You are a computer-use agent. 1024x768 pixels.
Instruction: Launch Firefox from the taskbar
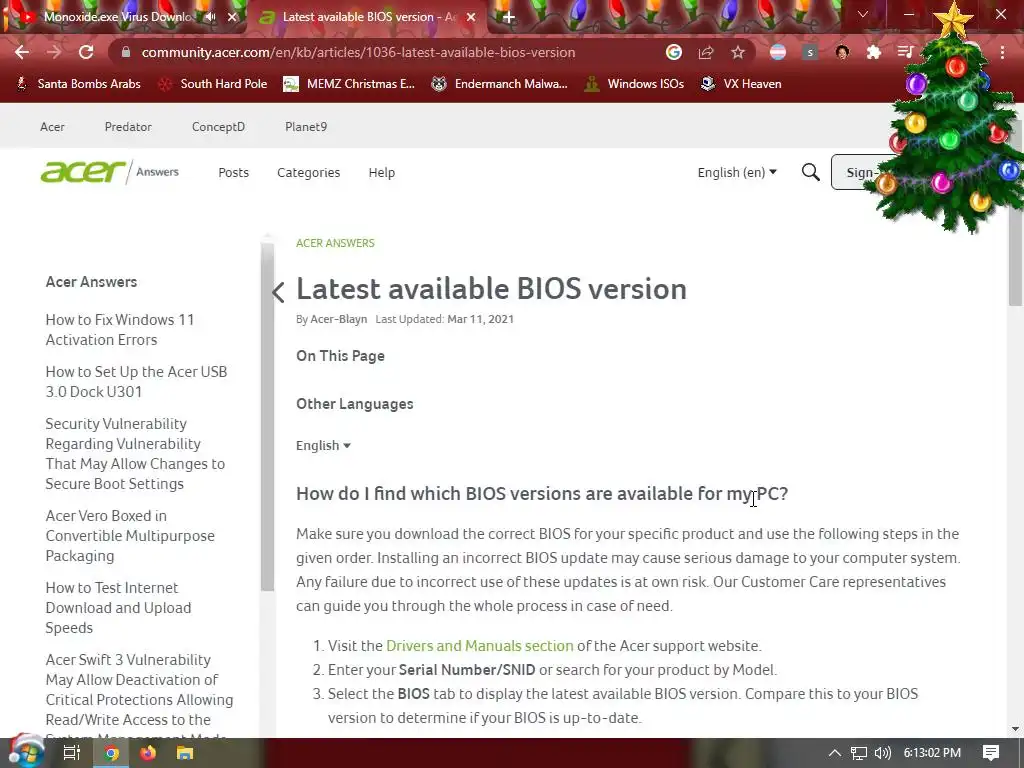pos(148,753)
